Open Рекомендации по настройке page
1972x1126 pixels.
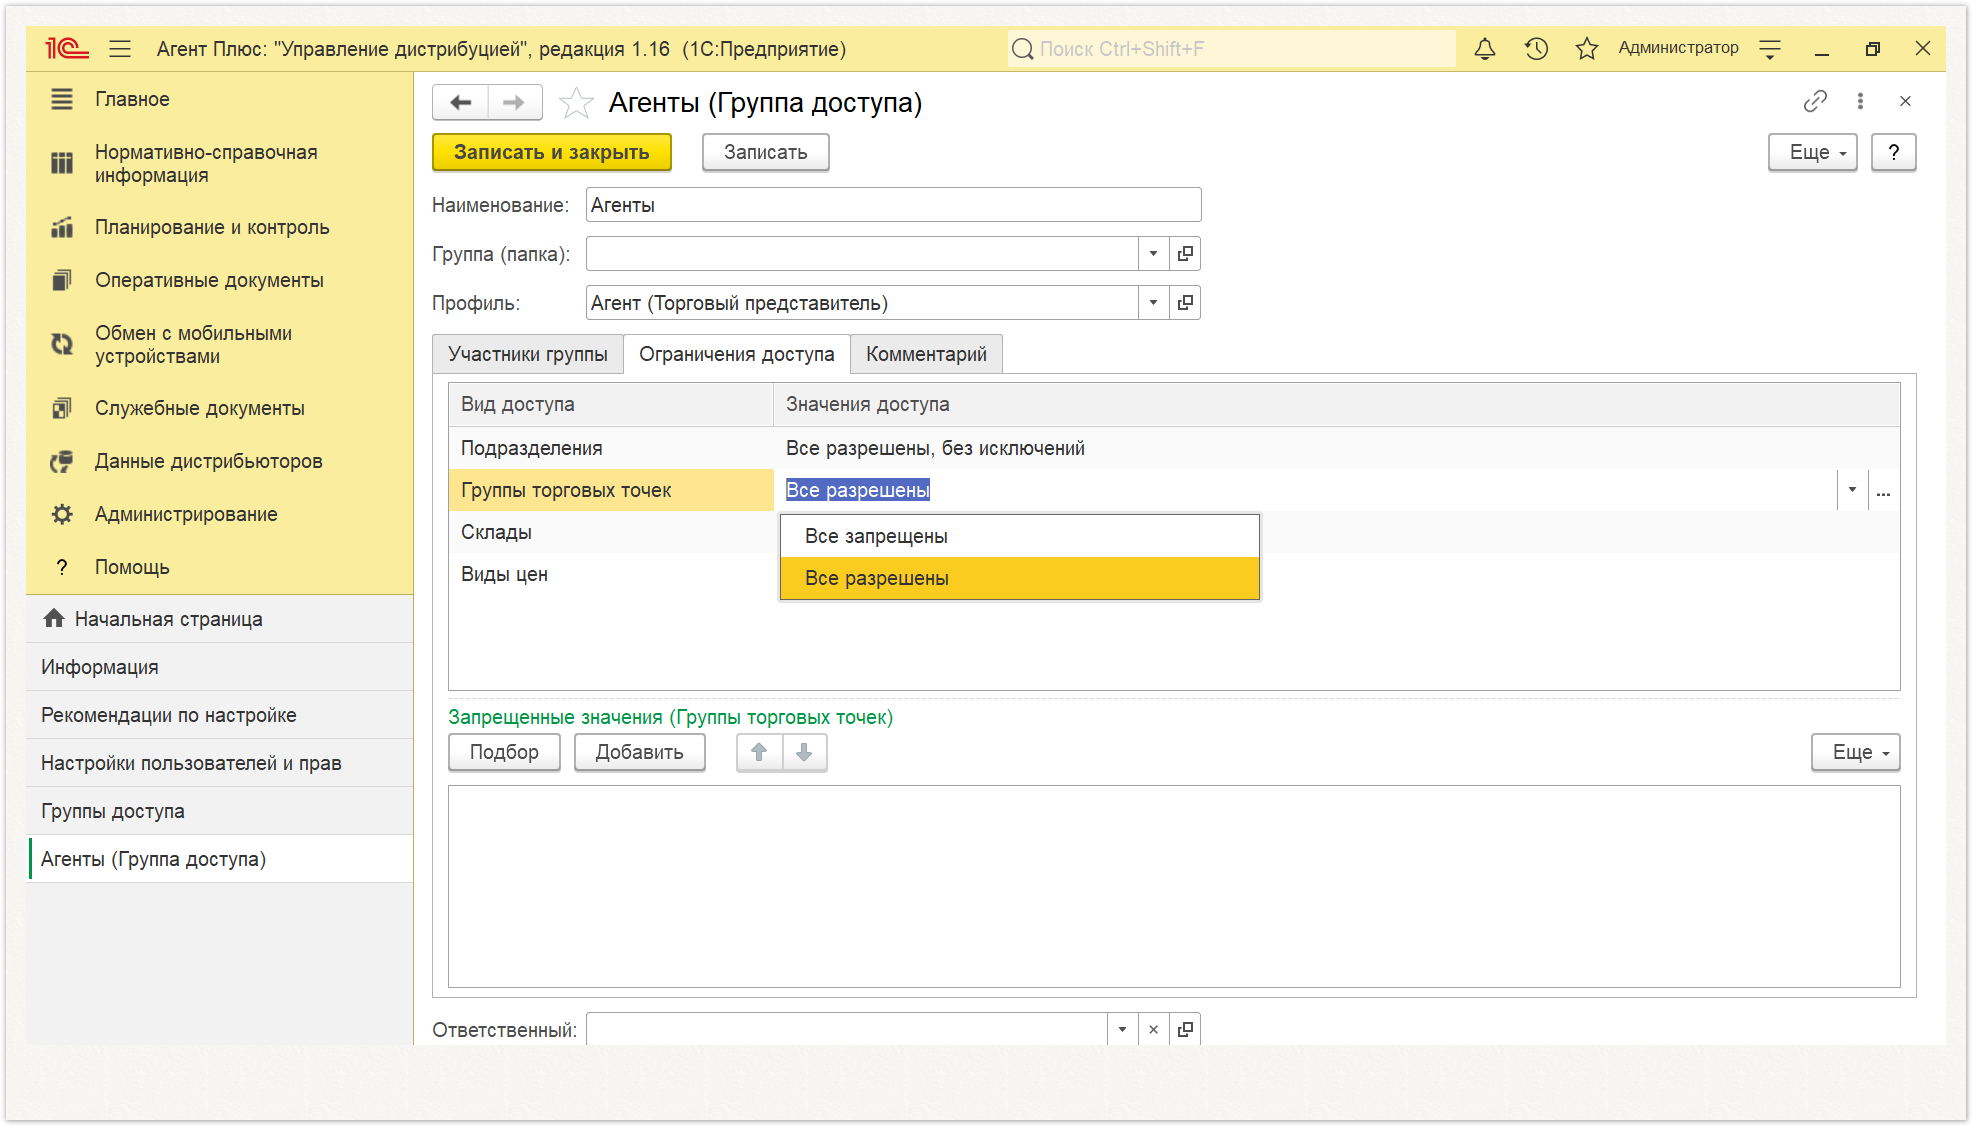point(220,715)
